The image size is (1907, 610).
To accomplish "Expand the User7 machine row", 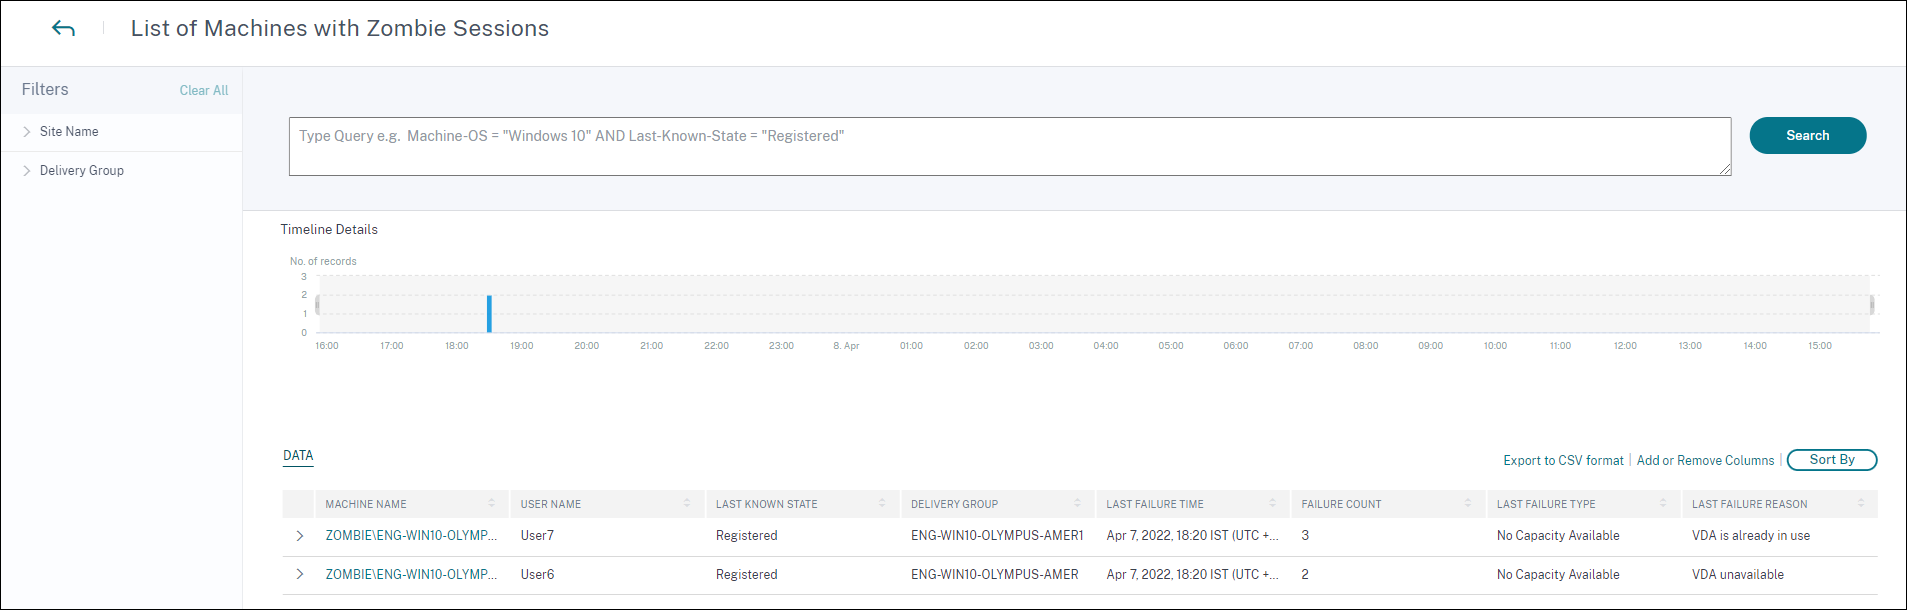I will [x=299, y=536].
